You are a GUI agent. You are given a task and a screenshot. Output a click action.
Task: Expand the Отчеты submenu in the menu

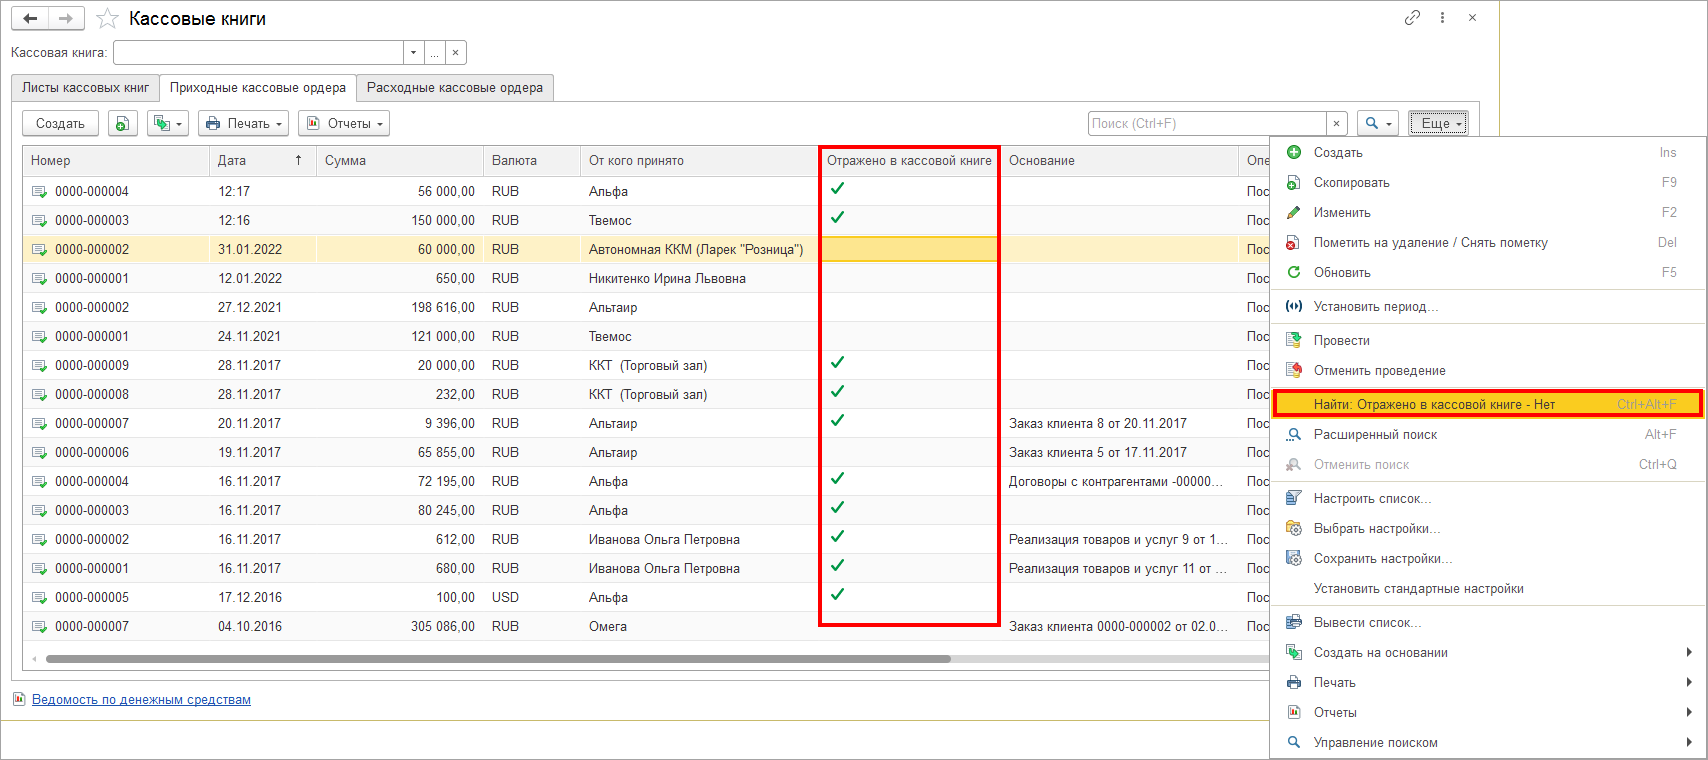point(1488,712)
